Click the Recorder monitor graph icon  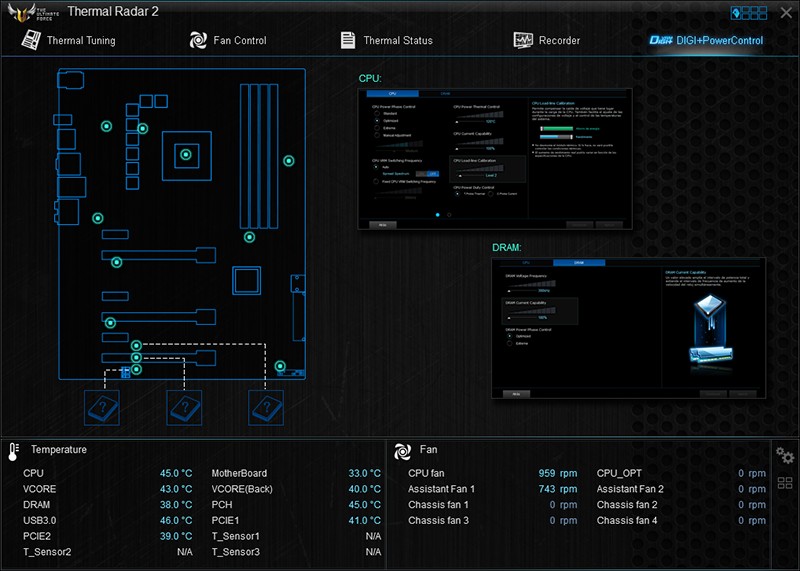pos(523,40)
